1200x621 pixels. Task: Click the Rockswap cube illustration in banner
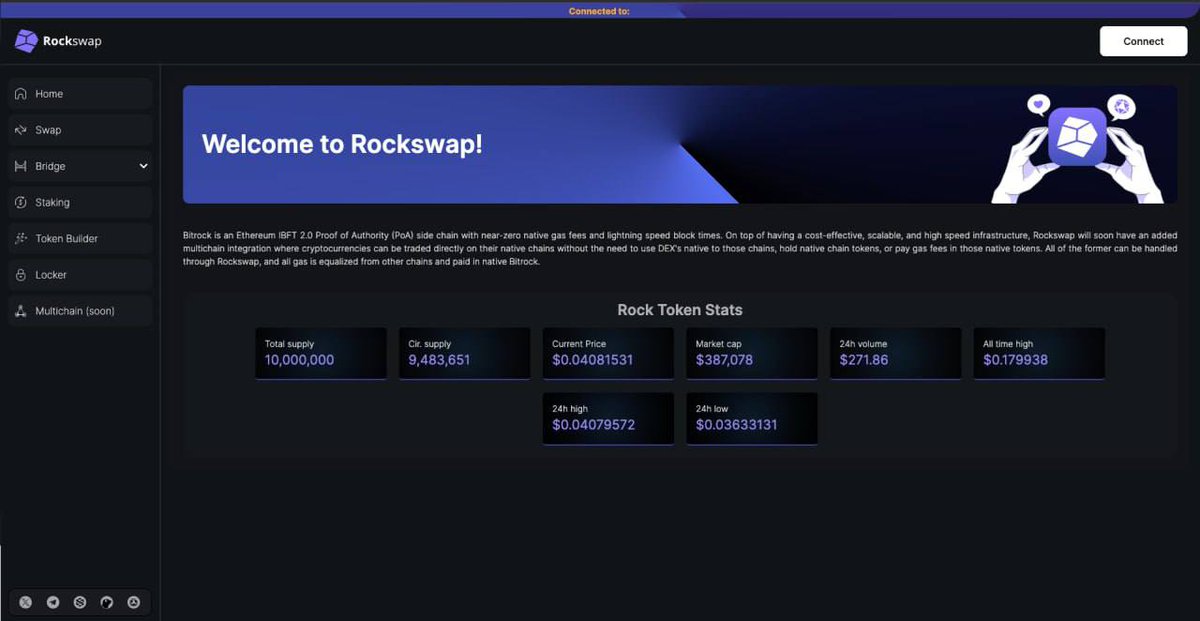coord(1078,137)
